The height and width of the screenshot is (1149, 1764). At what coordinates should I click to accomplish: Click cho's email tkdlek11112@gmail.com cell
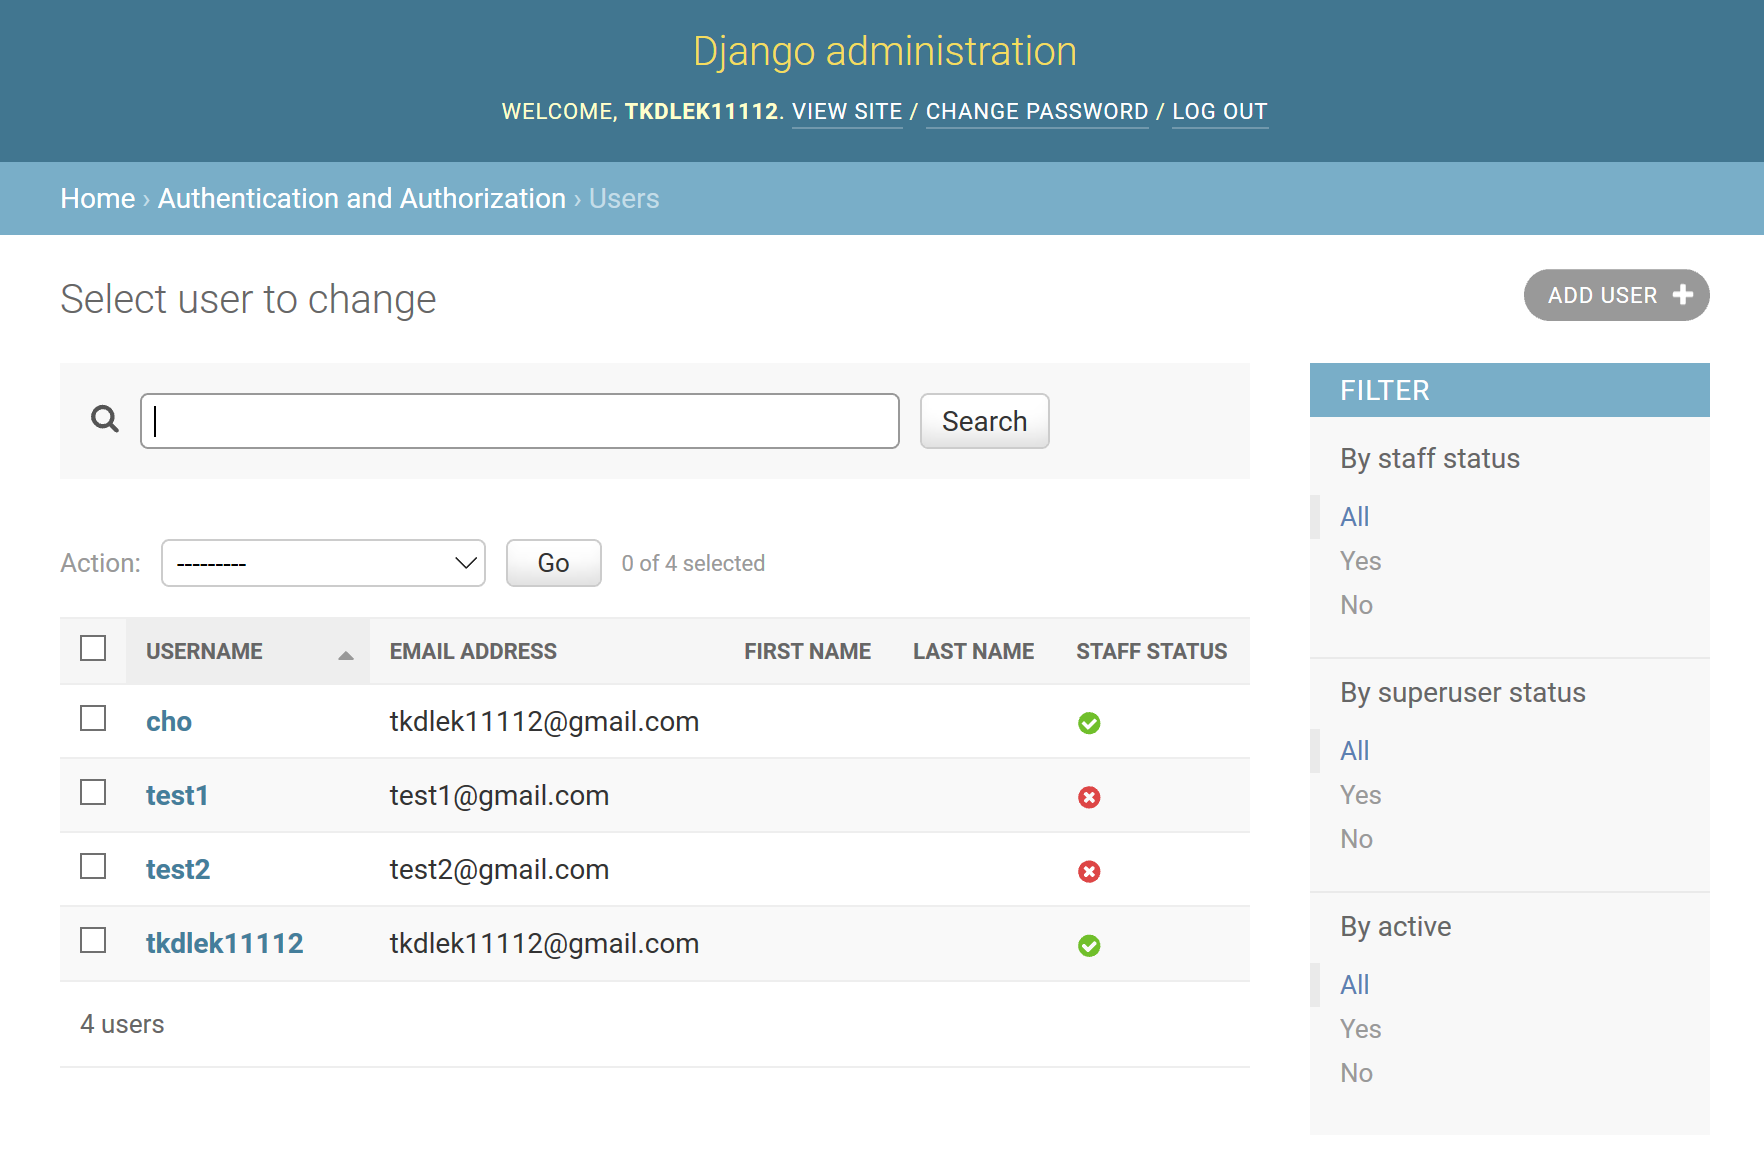[x=544, y=721]
